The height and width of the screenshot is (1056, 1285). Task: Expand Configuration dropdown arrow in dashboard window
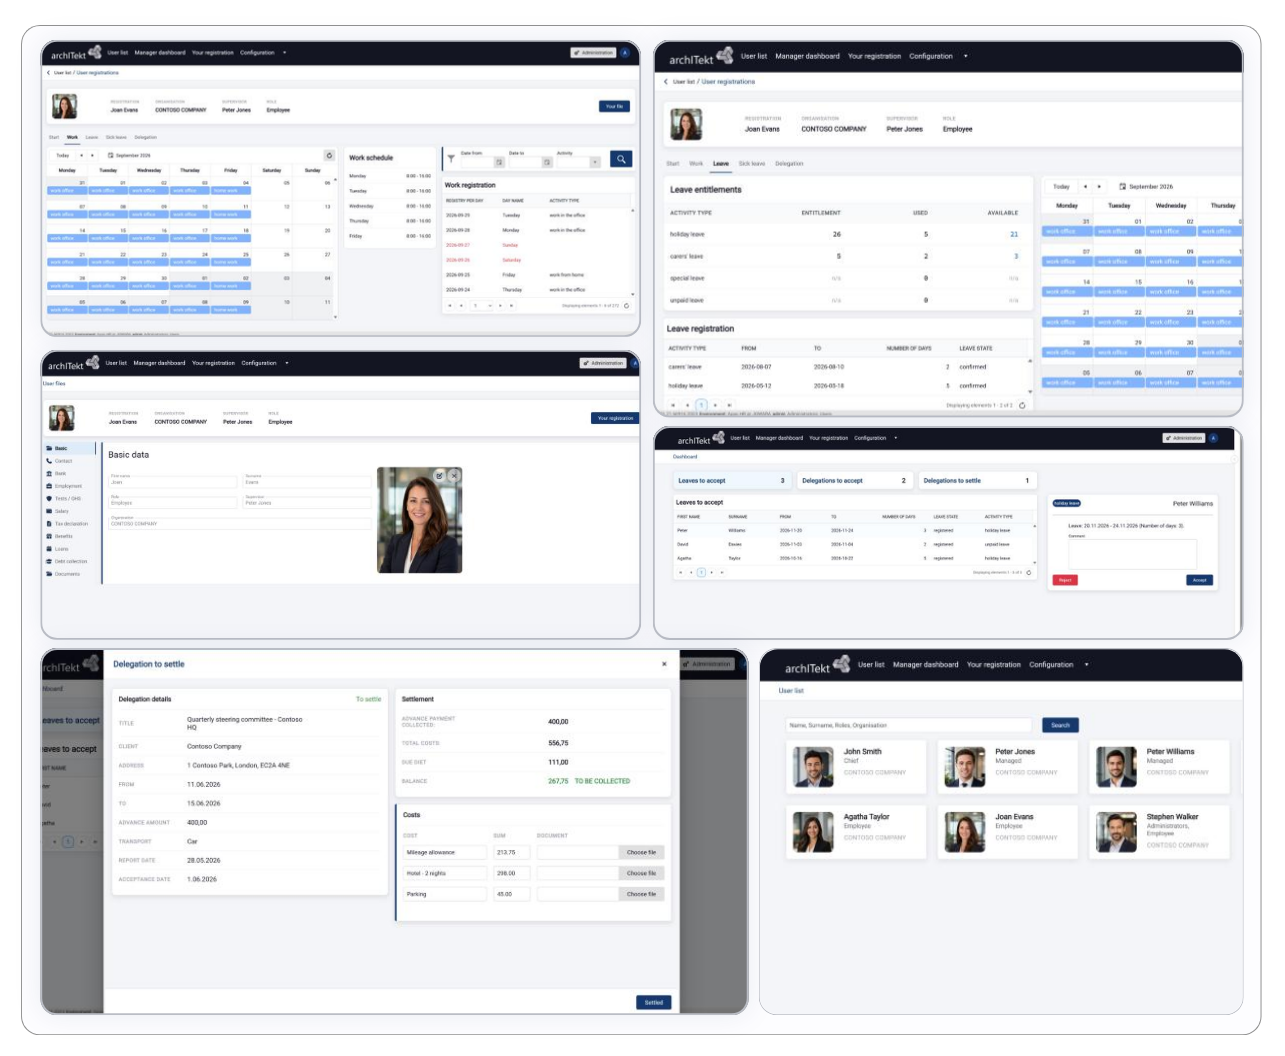coord(895,437)
